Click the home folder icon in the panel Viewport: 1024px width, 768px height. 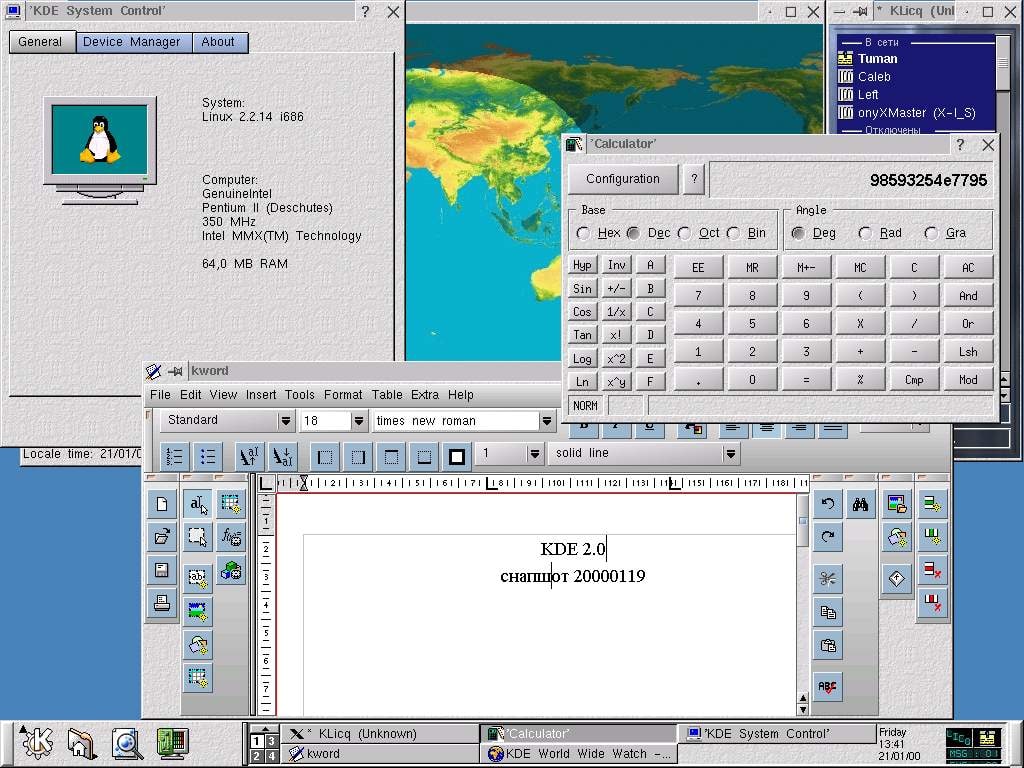point(81,744)
